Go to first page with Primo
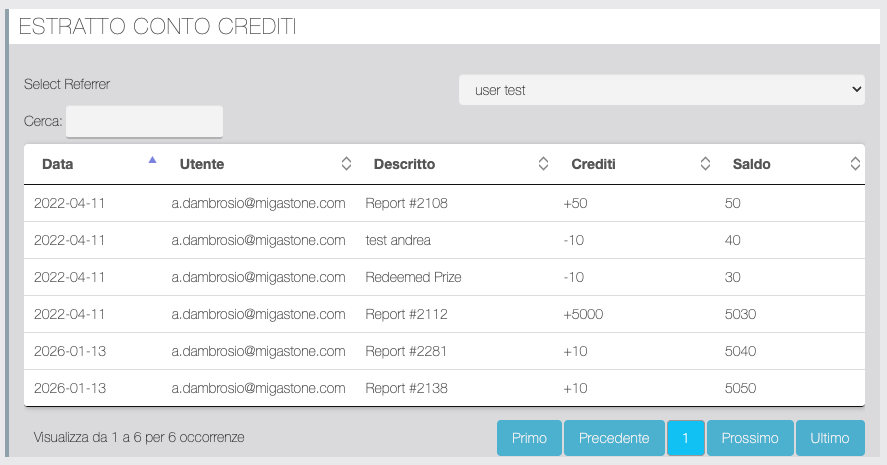887x465 pixels. pos(529,438)
